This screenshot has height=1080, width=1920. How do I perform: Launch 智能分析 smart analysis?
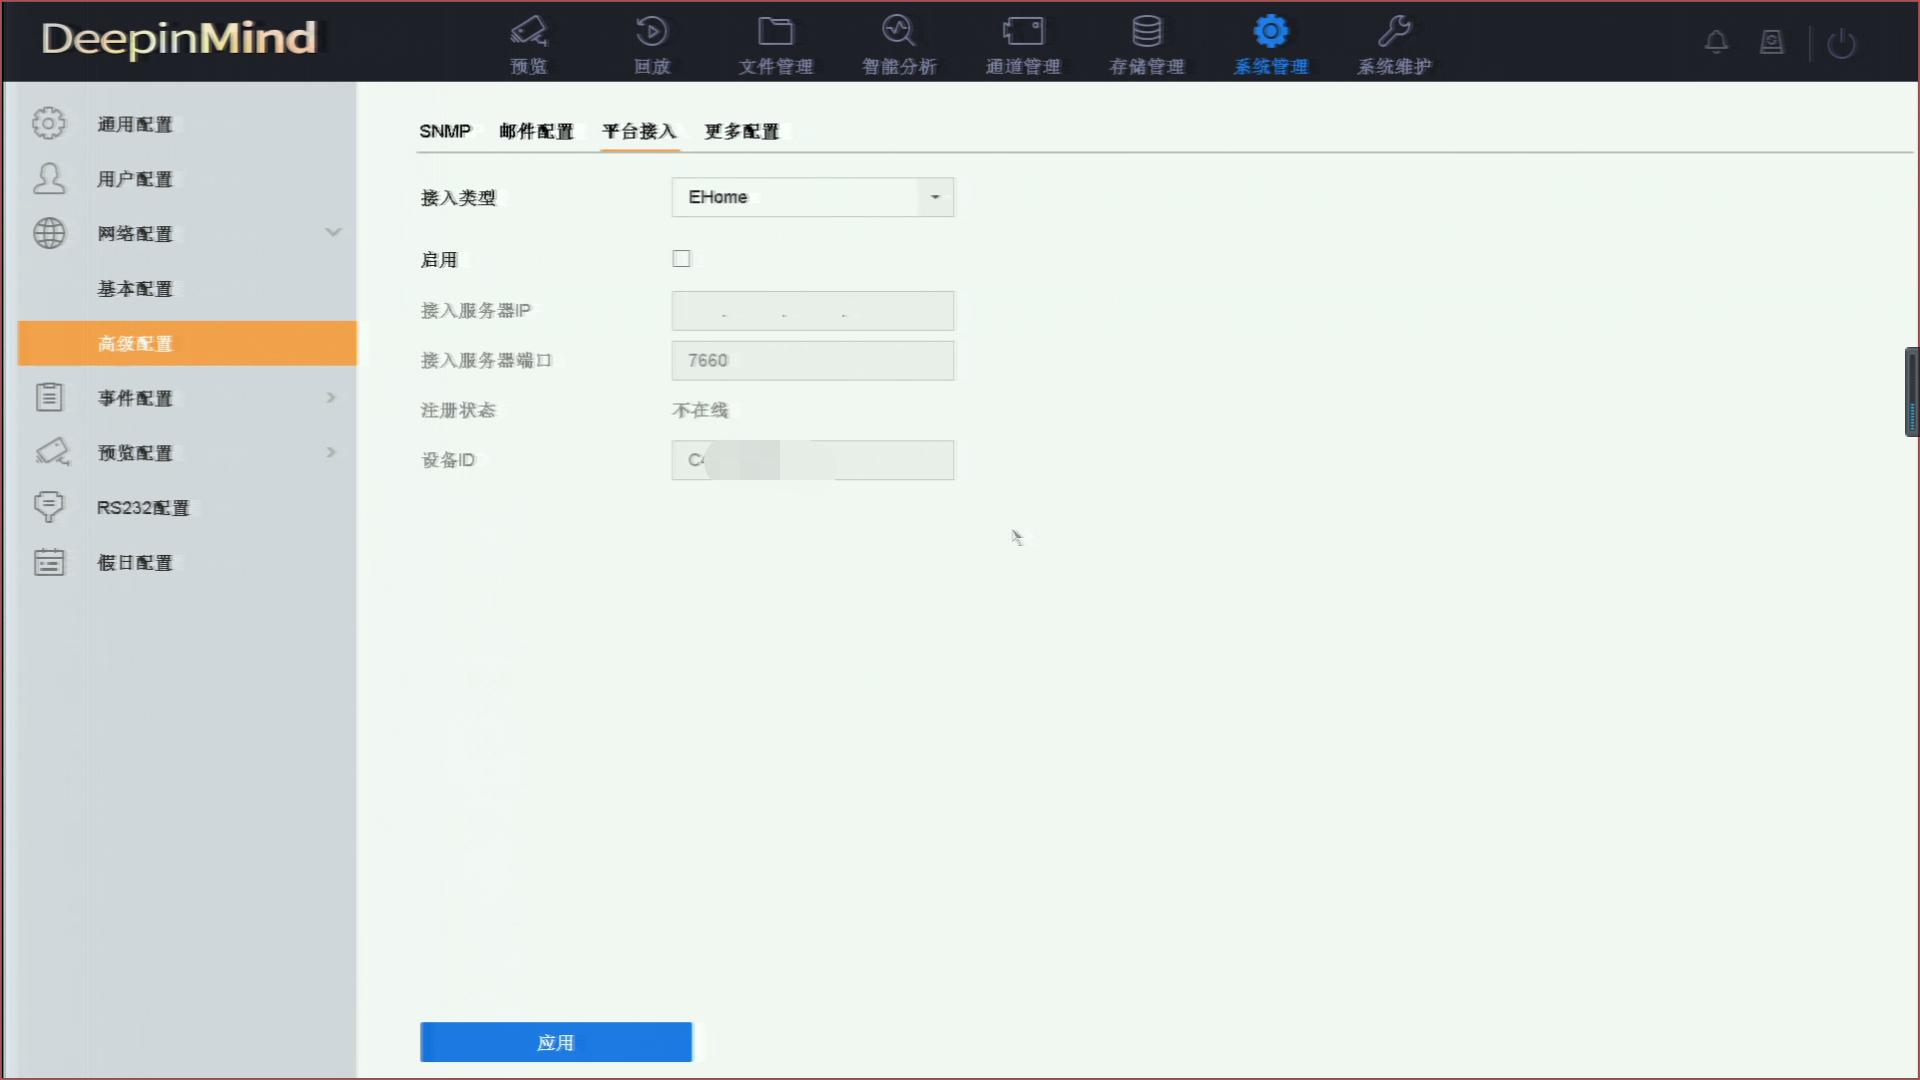(x=898, y=42)
